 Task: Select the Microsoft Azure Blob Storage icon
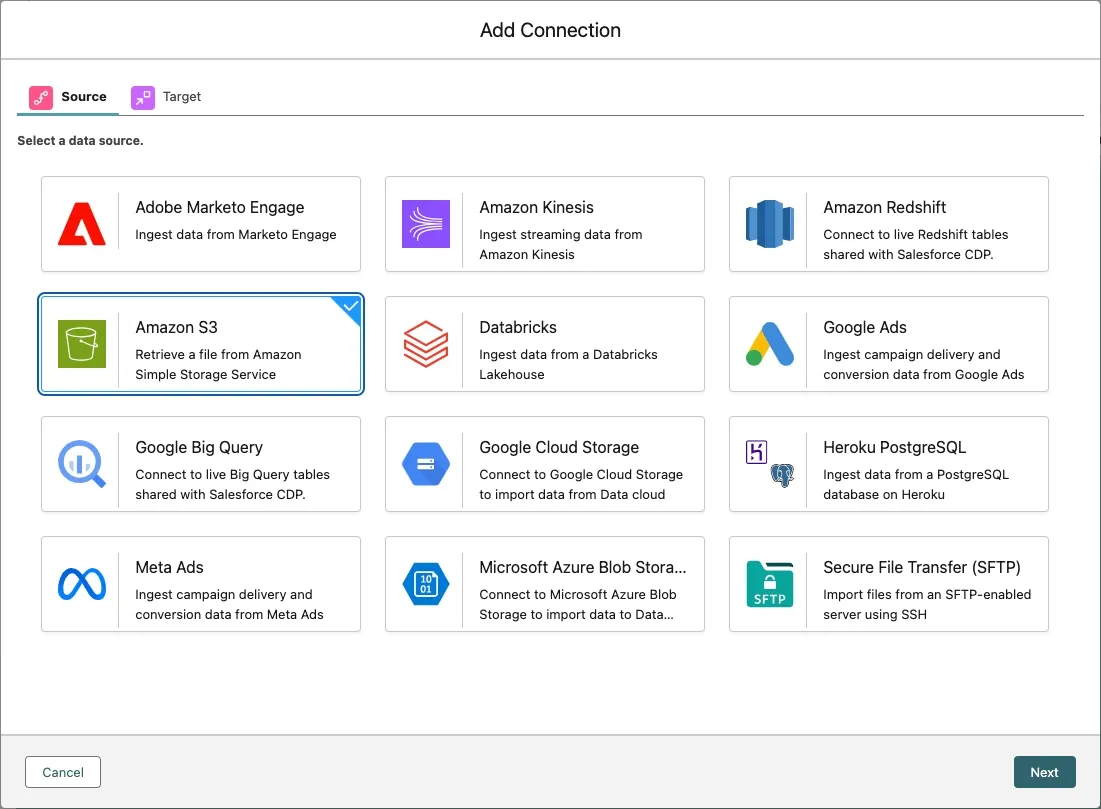click(x=426, y=584)
